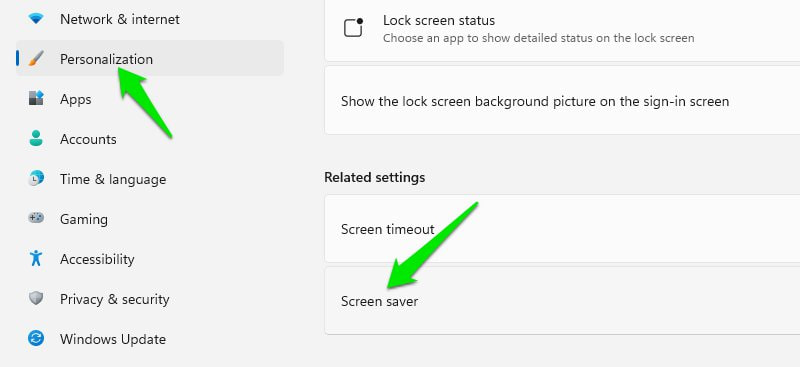Click the Gaming controller icon
The width and height of the screenshot is (800, 367).
tap(36, 218)
